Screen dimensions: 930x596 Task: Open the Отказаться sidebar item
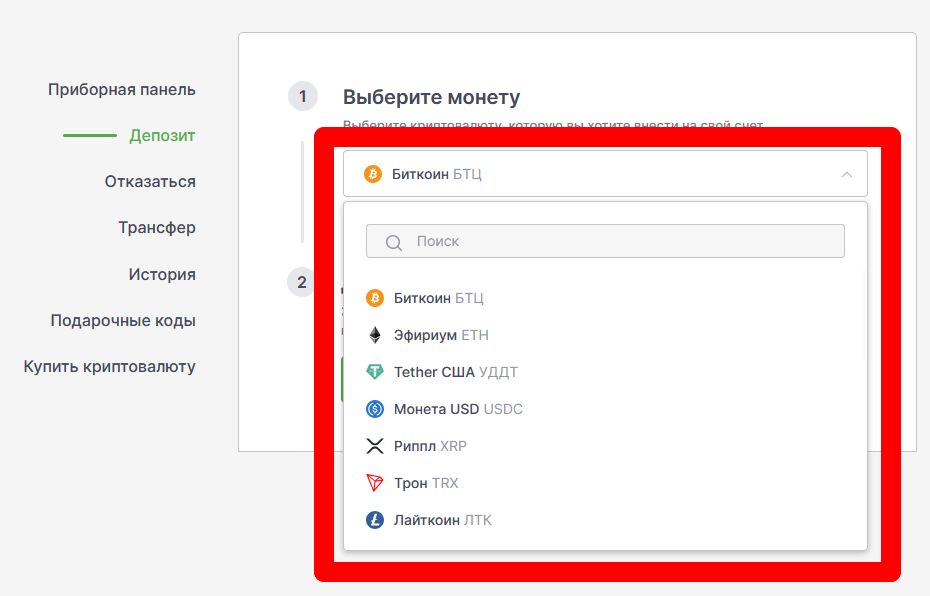pos(150,182)
